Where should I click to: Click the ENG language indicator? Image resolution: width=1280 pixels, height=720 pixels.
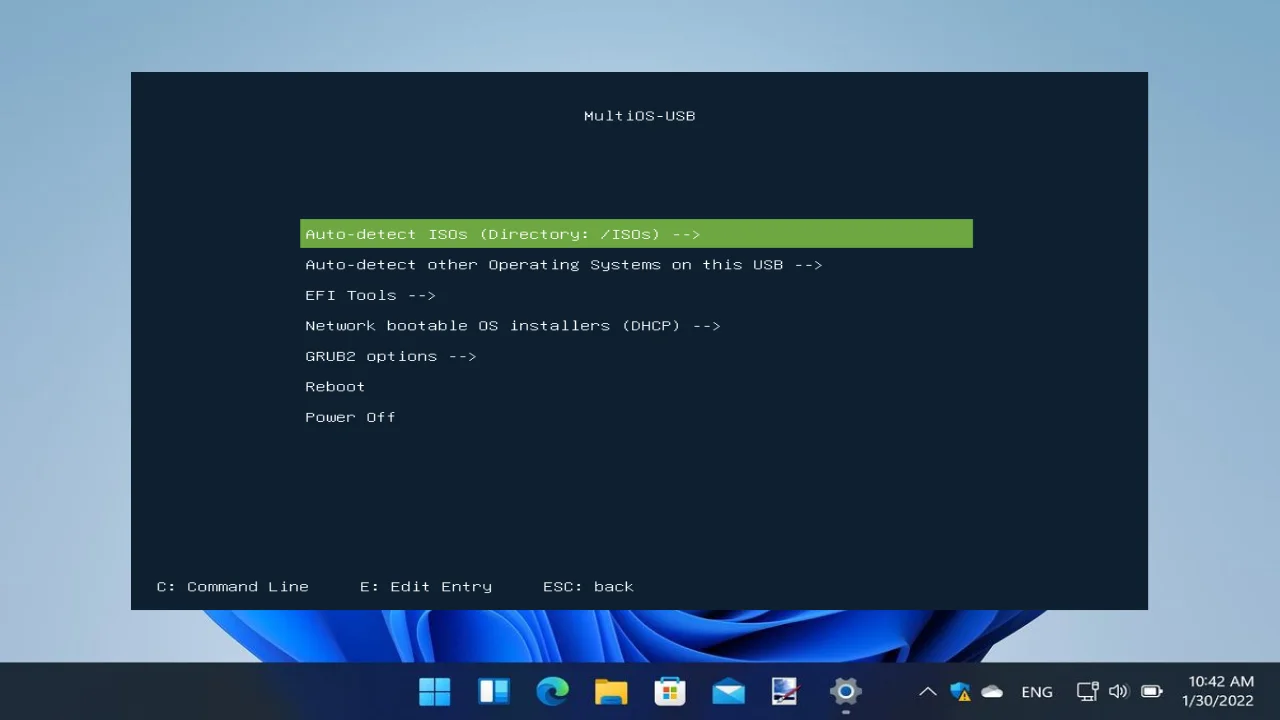(1037, 691)
